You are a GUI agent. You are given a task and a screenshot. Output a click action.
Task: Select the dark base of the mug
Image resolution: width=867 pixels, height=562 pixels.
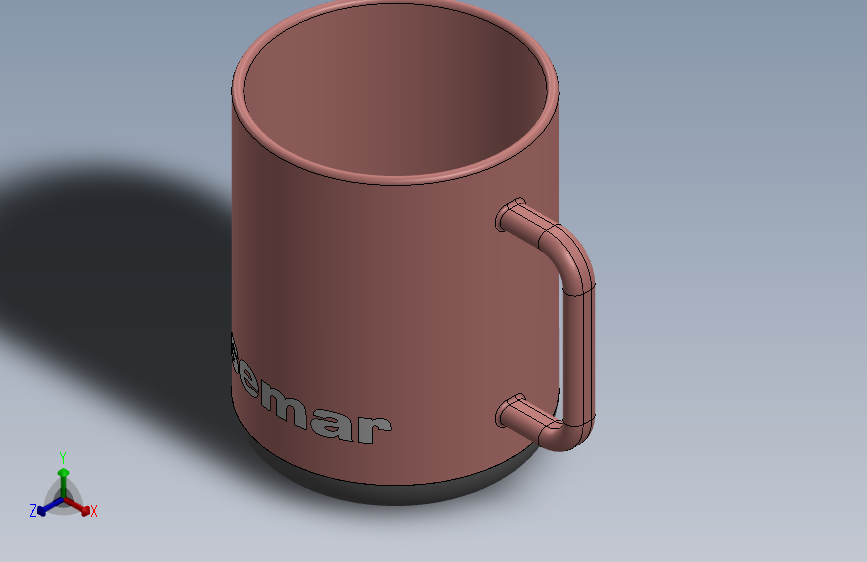[x=395, y=495]
